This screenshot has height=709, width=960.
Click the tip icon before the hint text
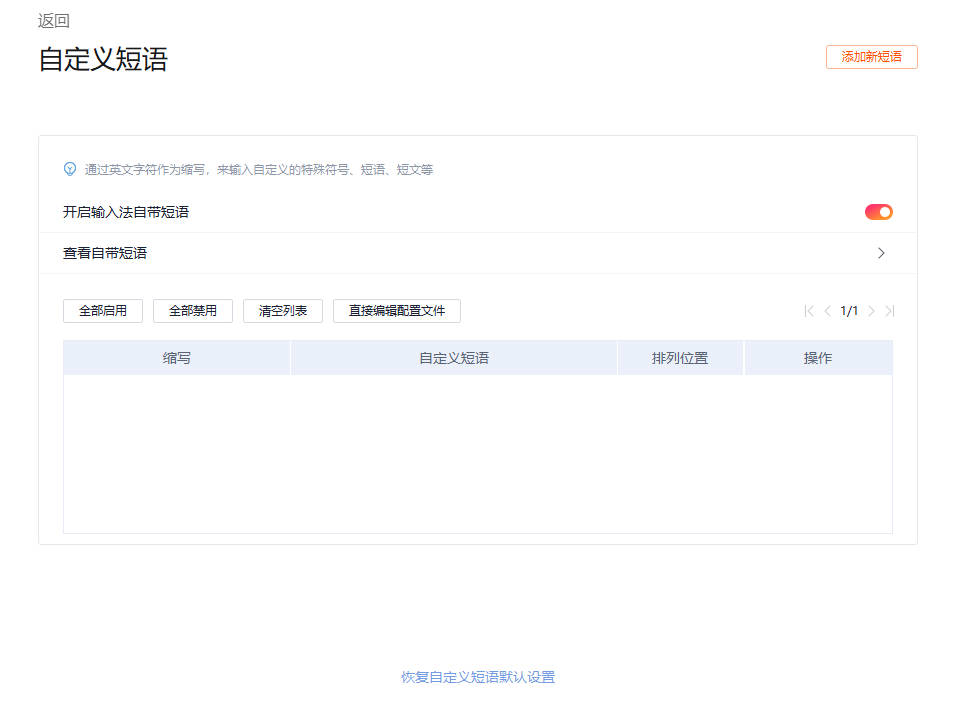tap(68, 169)
